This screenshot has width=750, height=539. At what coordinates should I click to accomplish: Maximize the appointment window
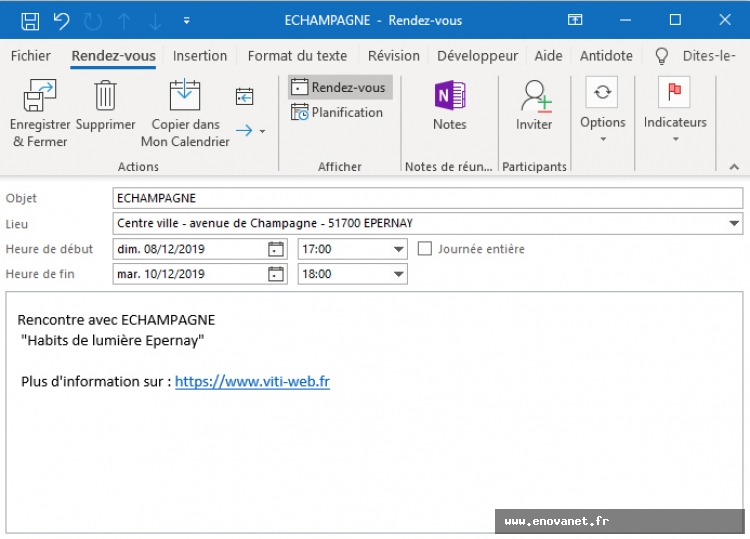(x=675, y=20)
